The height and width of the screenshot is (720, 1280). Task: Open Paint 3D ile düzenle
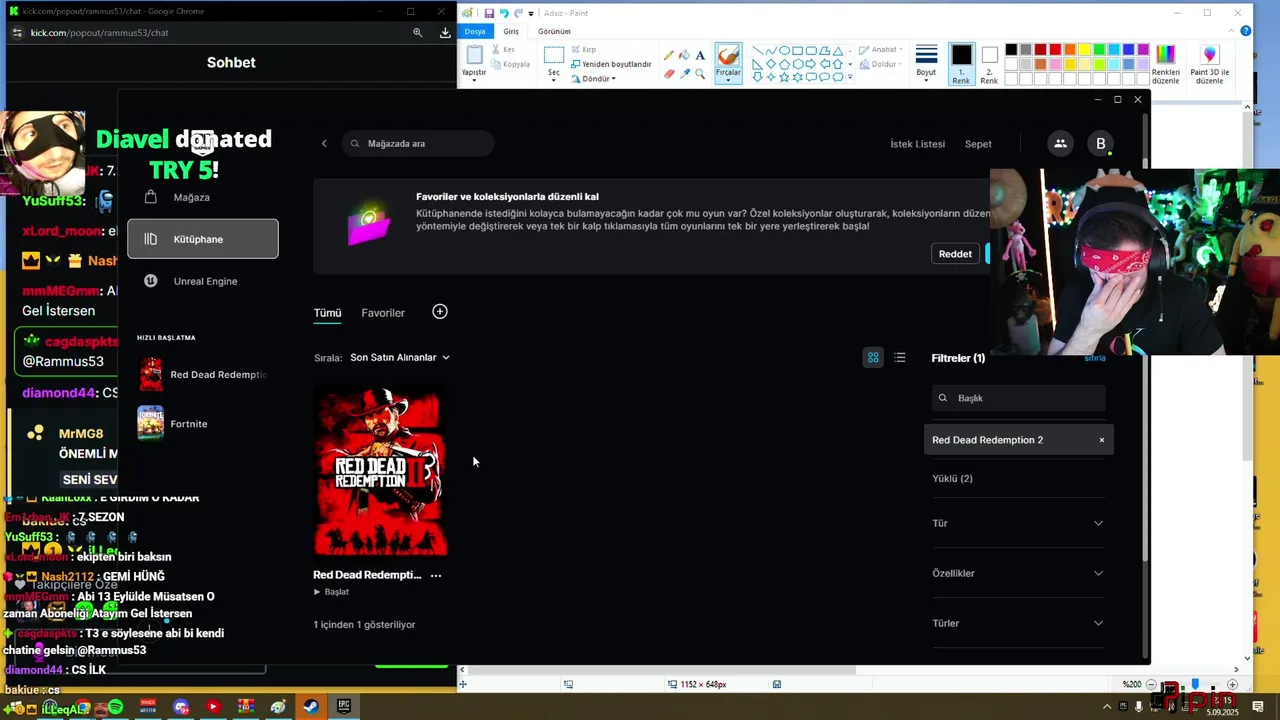(1209, 64)
